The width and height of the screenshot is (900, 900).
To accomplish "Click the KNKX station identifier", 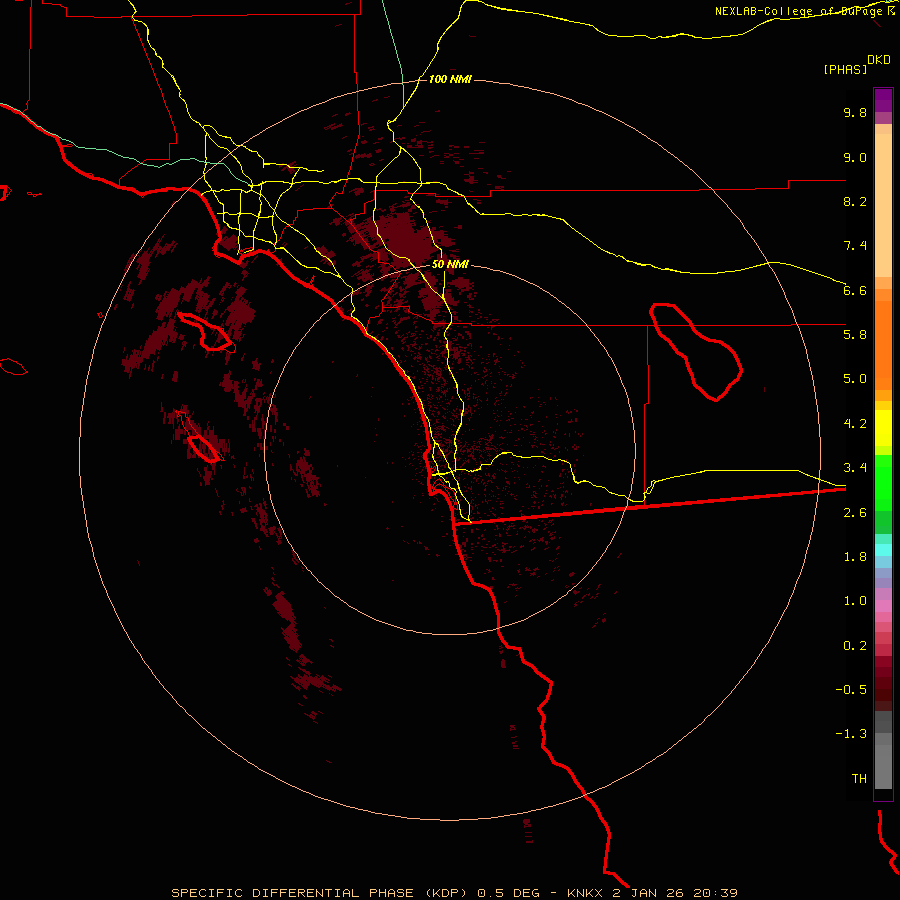I will [585, 893].
